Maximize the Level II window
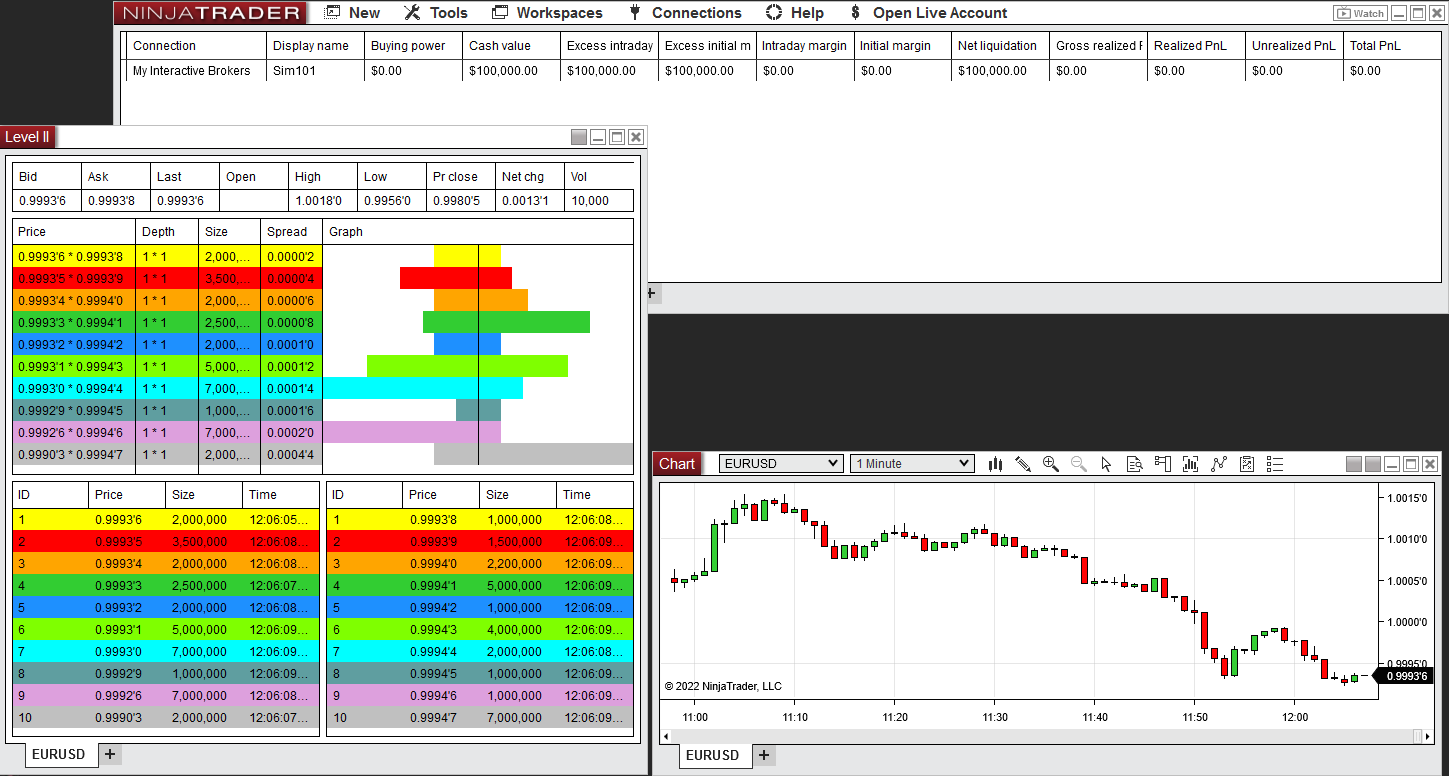 tap(617, 137)
